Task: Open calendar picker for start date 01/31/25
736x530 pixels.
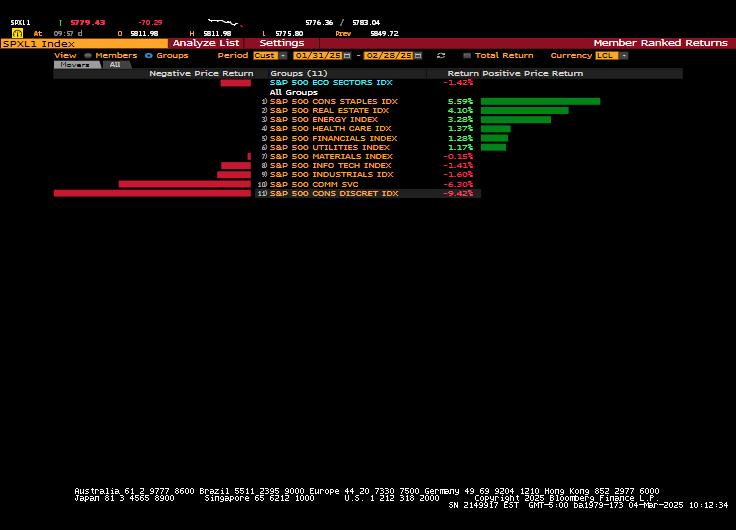Action: 347,55
